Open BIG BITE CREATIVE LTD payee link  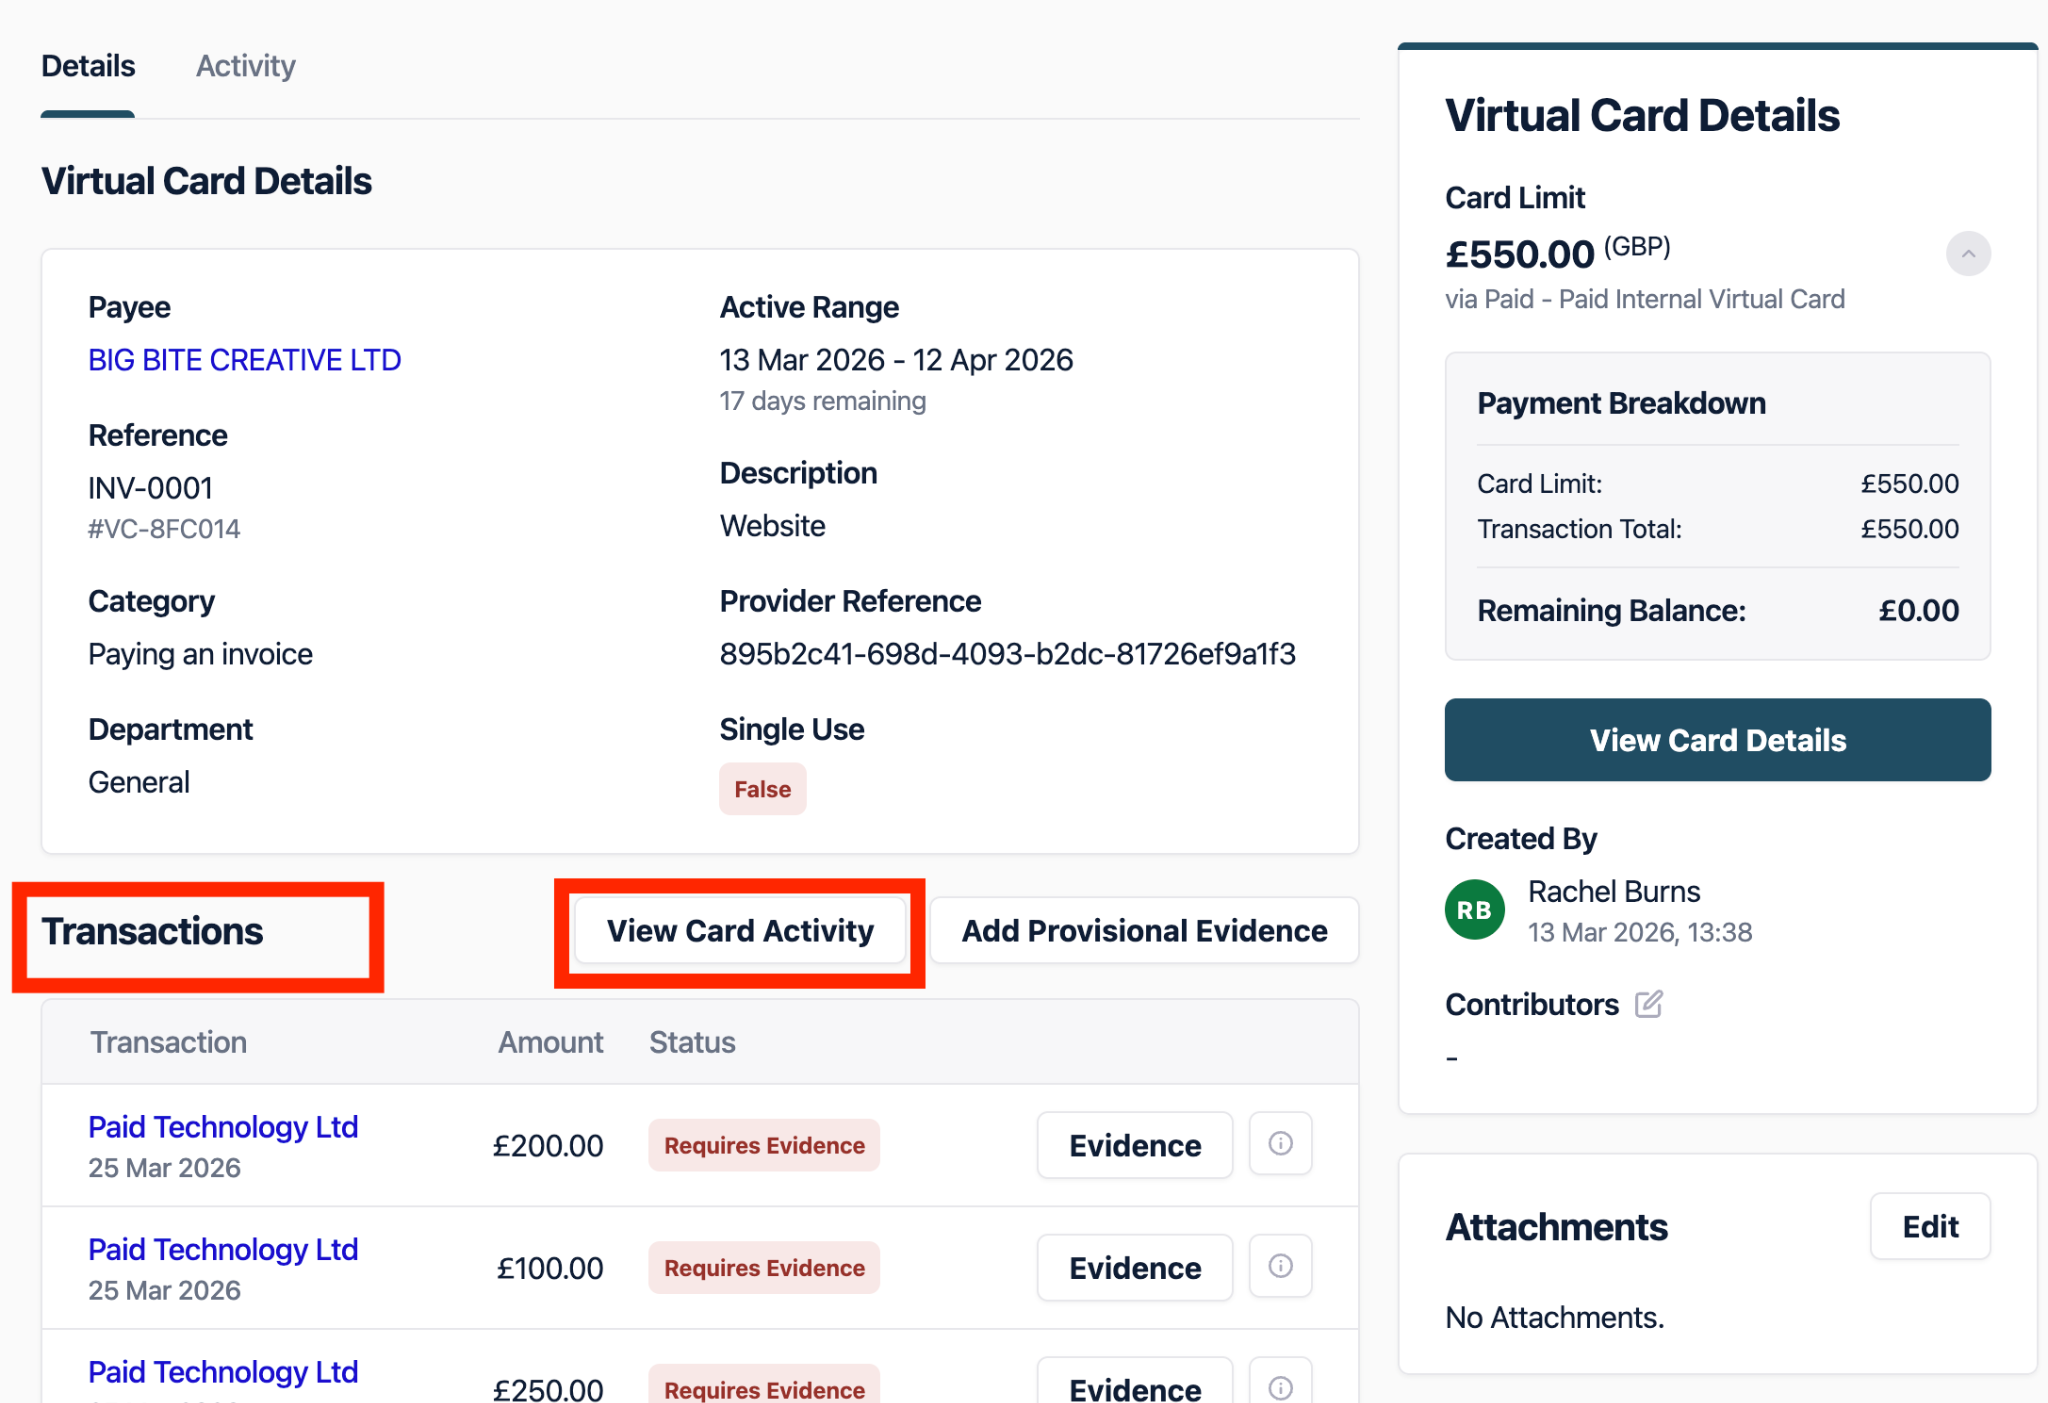pos(245,360)
